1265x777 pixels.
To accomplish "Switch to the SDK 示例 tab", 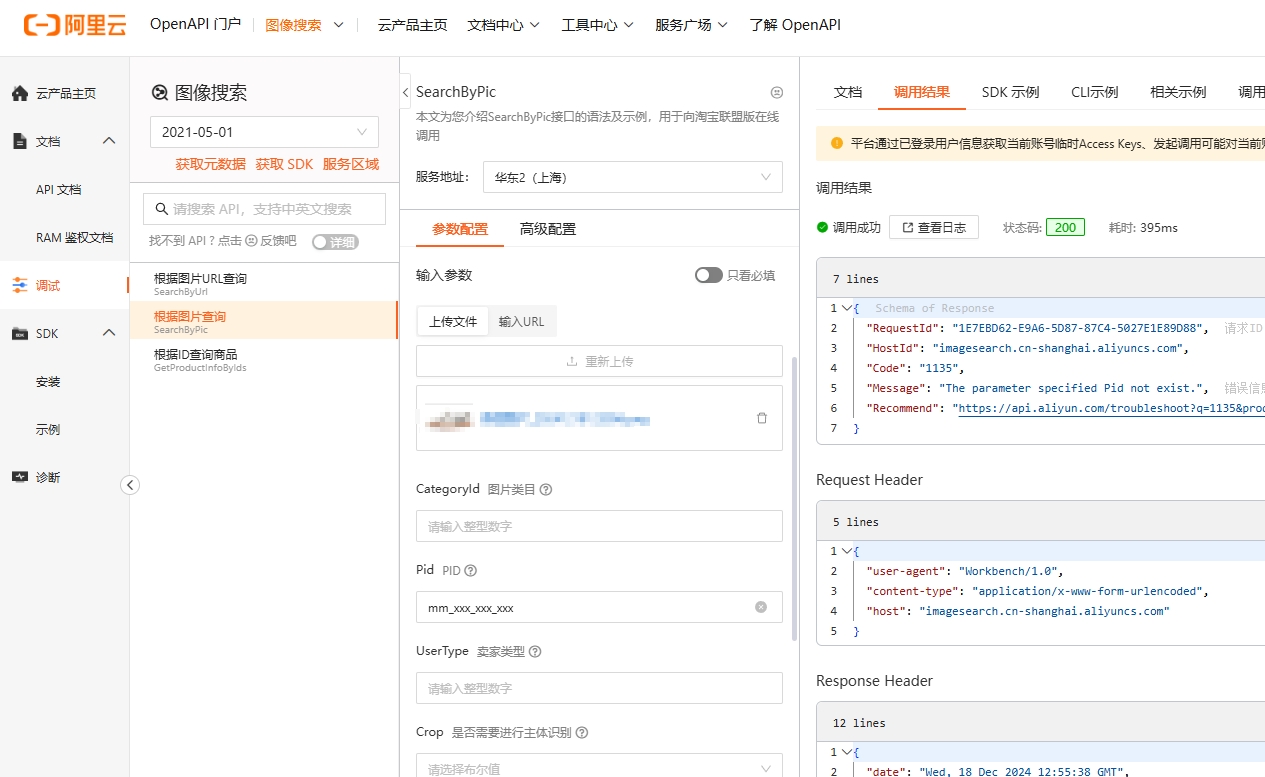I will 1010,92.
